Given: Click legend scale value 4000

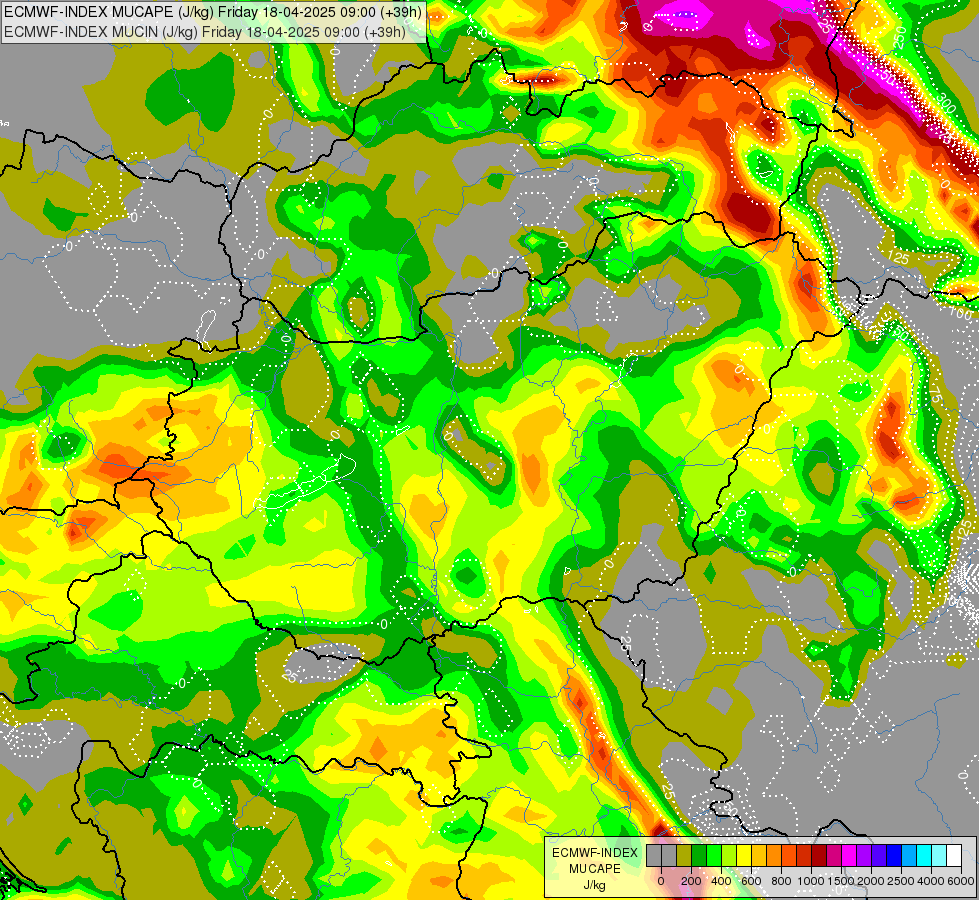Looking at the screenshot, I should coord(931,881).
